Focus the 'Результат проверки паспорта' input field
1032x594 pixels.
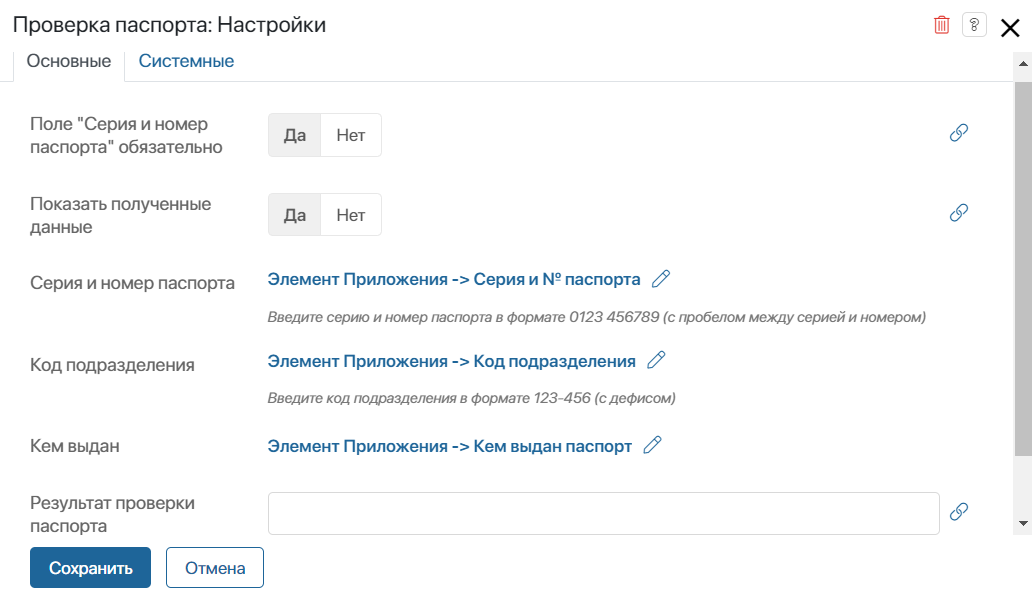coord(604,513)
